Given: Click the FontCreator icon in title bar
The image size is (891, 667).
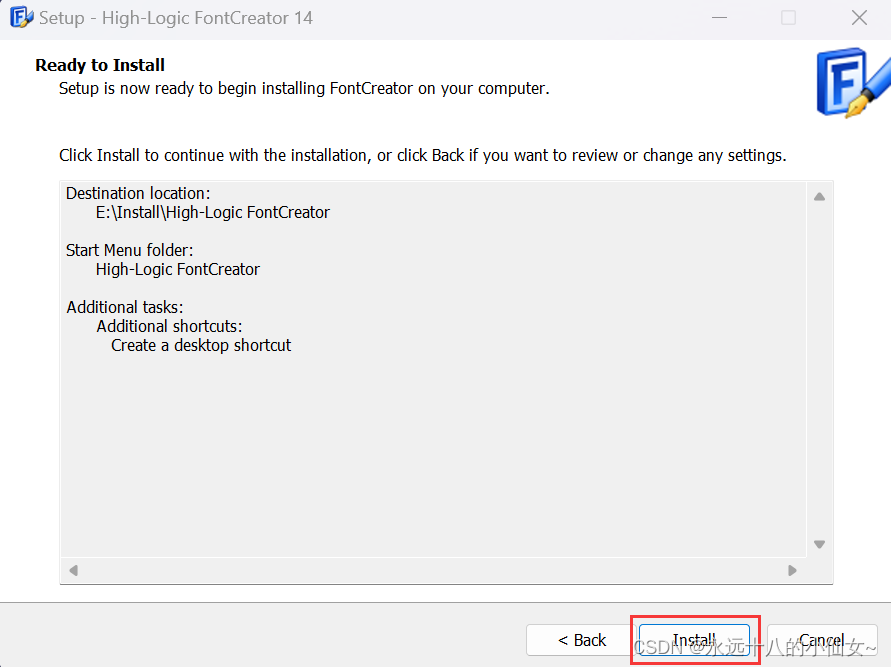Looking at the screenshot, I should (21, 18).
